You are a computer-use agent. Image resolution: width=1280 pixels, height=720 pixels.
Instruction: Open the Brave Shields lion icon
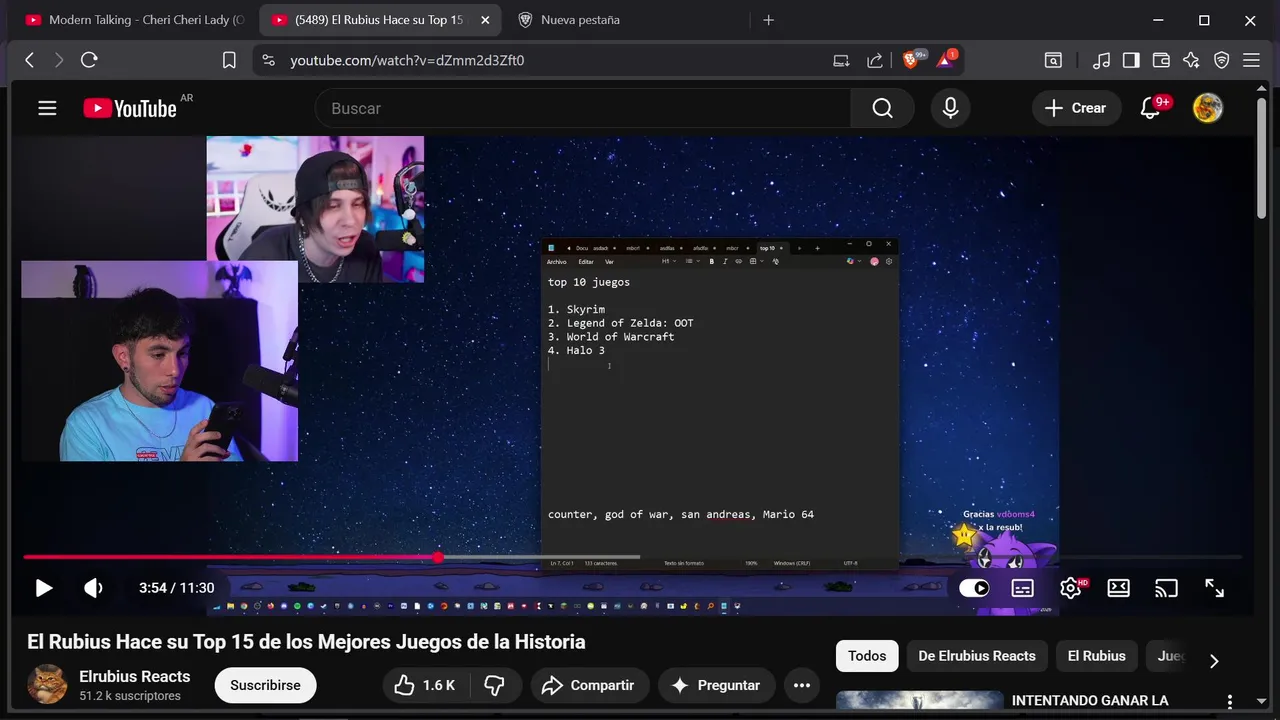coord(912,60)
